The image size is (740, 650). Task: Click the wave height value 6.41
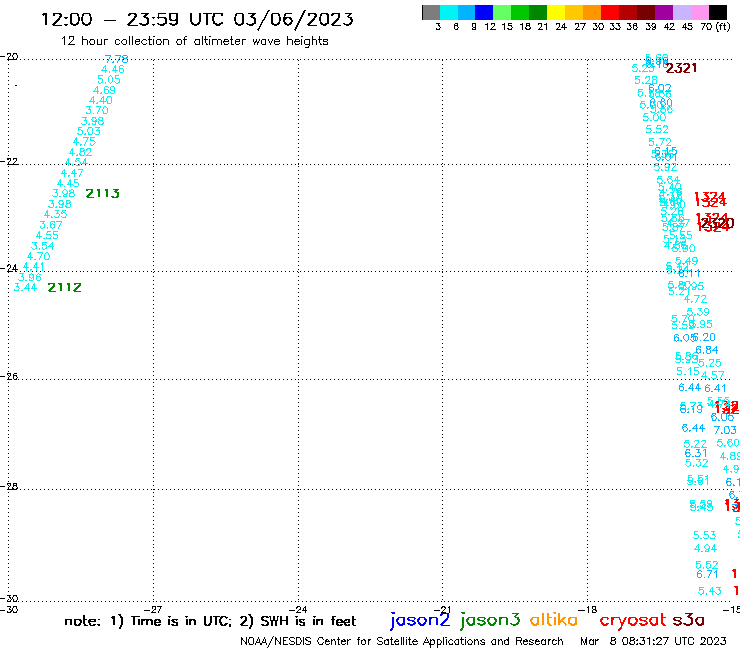[715, 388]
